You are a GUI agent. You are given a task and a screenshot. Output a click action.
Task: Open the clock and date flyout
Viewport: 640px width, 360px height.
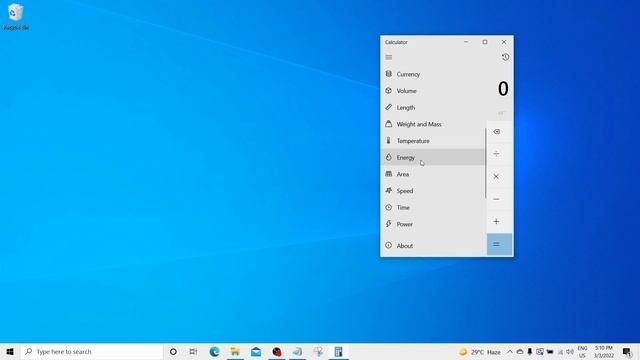[604, 352]
